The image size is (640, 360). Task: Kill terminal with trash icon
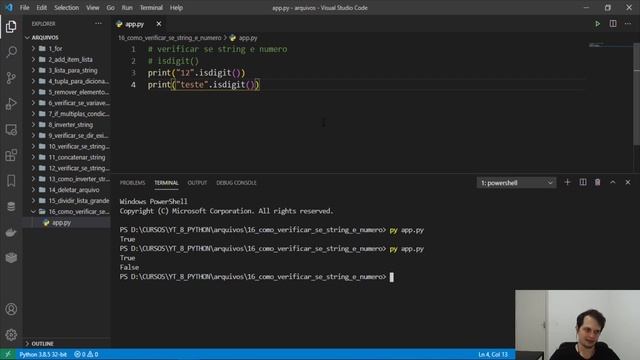tap(598, 182)
